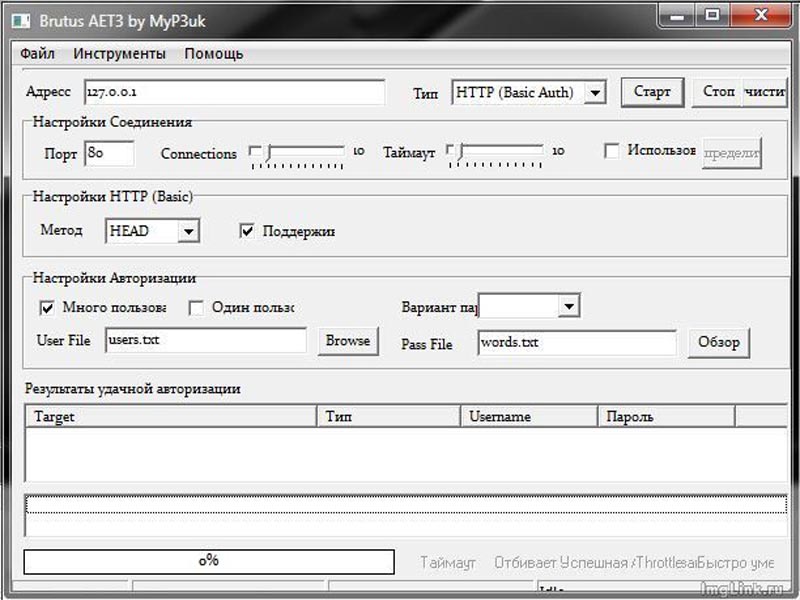Expand the Тип dropdown showing HTTP (Basic Auth)
The image size is (800, 600).
[x=595, y=93]
